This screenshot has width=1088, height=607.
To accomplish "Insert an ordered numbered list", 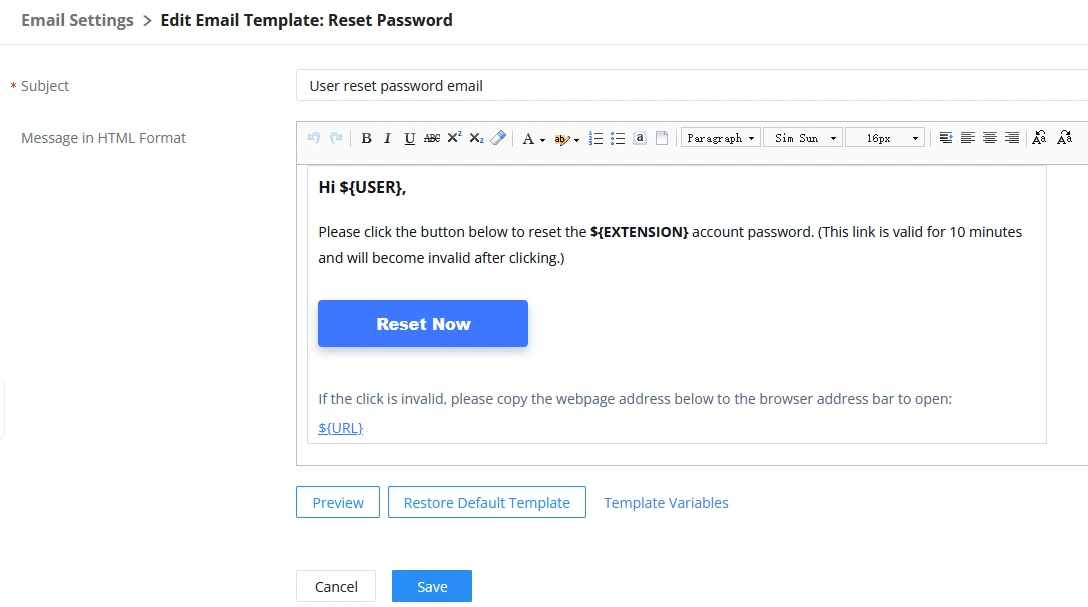I will pos(595,138).
